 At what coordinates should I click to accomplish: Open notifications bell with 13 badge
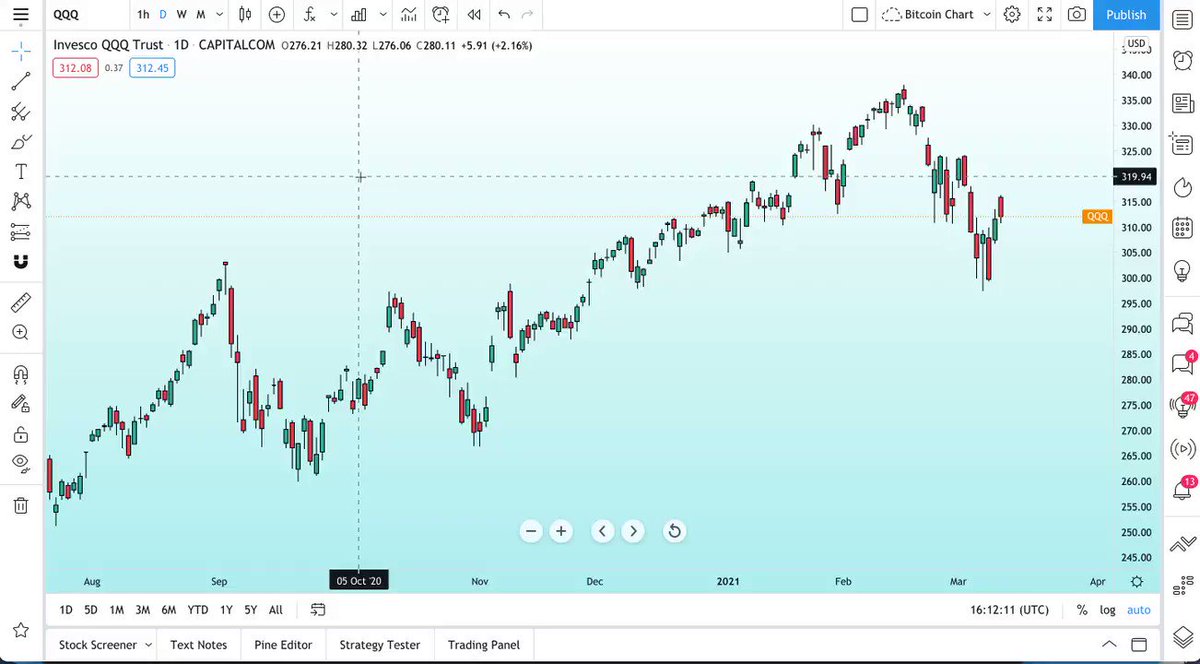[x=1181, y=489]
